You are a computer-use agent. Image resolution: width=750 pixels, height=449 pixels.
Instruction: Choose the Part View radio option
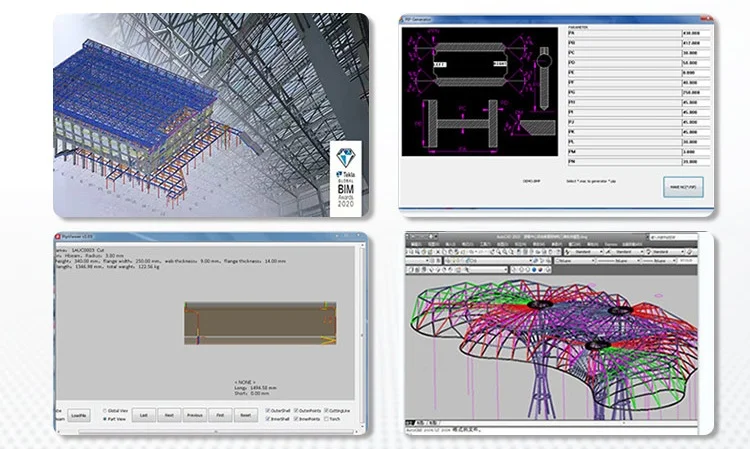coord(105,419)
